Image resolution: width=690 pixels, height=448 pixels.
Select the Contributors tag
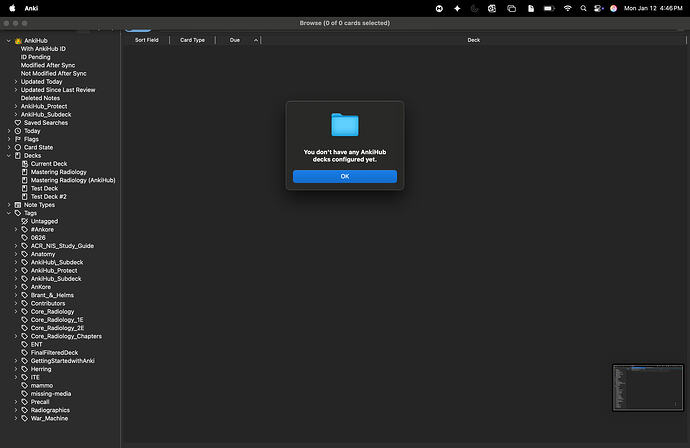coord(48,303)
